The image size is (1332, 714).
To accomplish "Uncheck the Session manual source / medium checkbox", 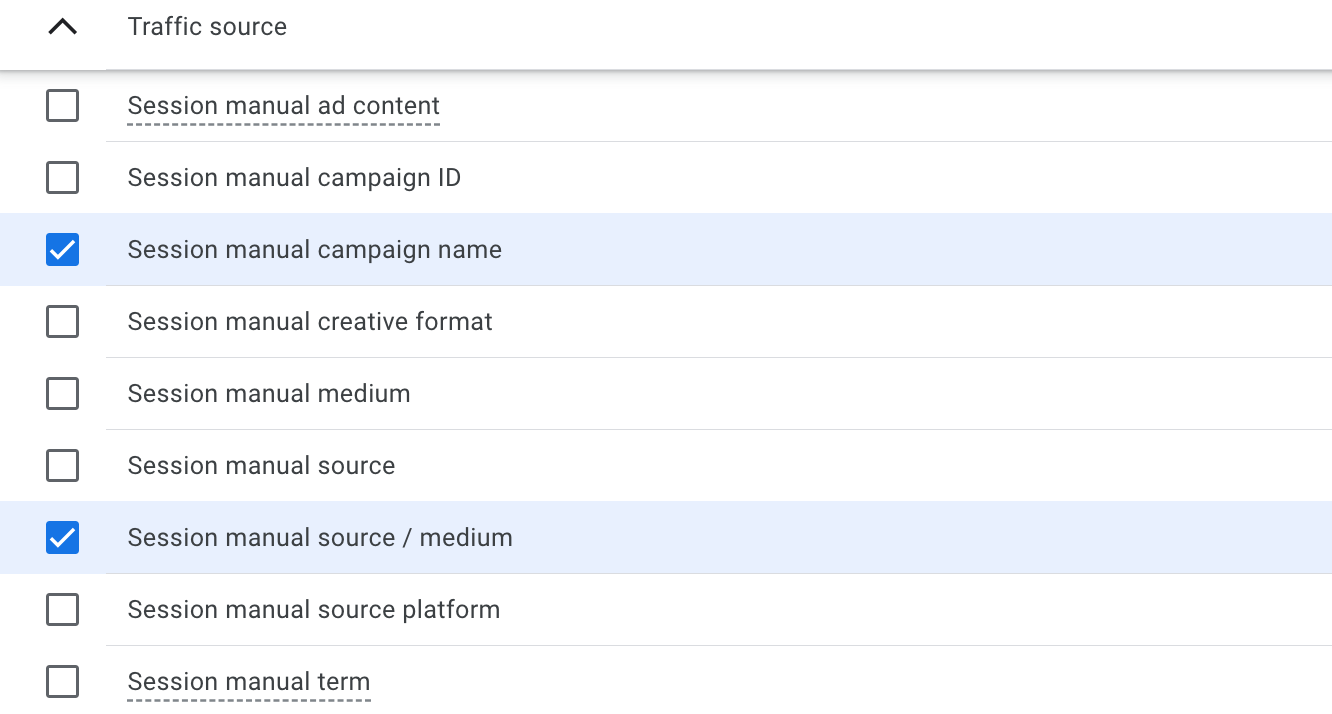I will click(62, 537).
